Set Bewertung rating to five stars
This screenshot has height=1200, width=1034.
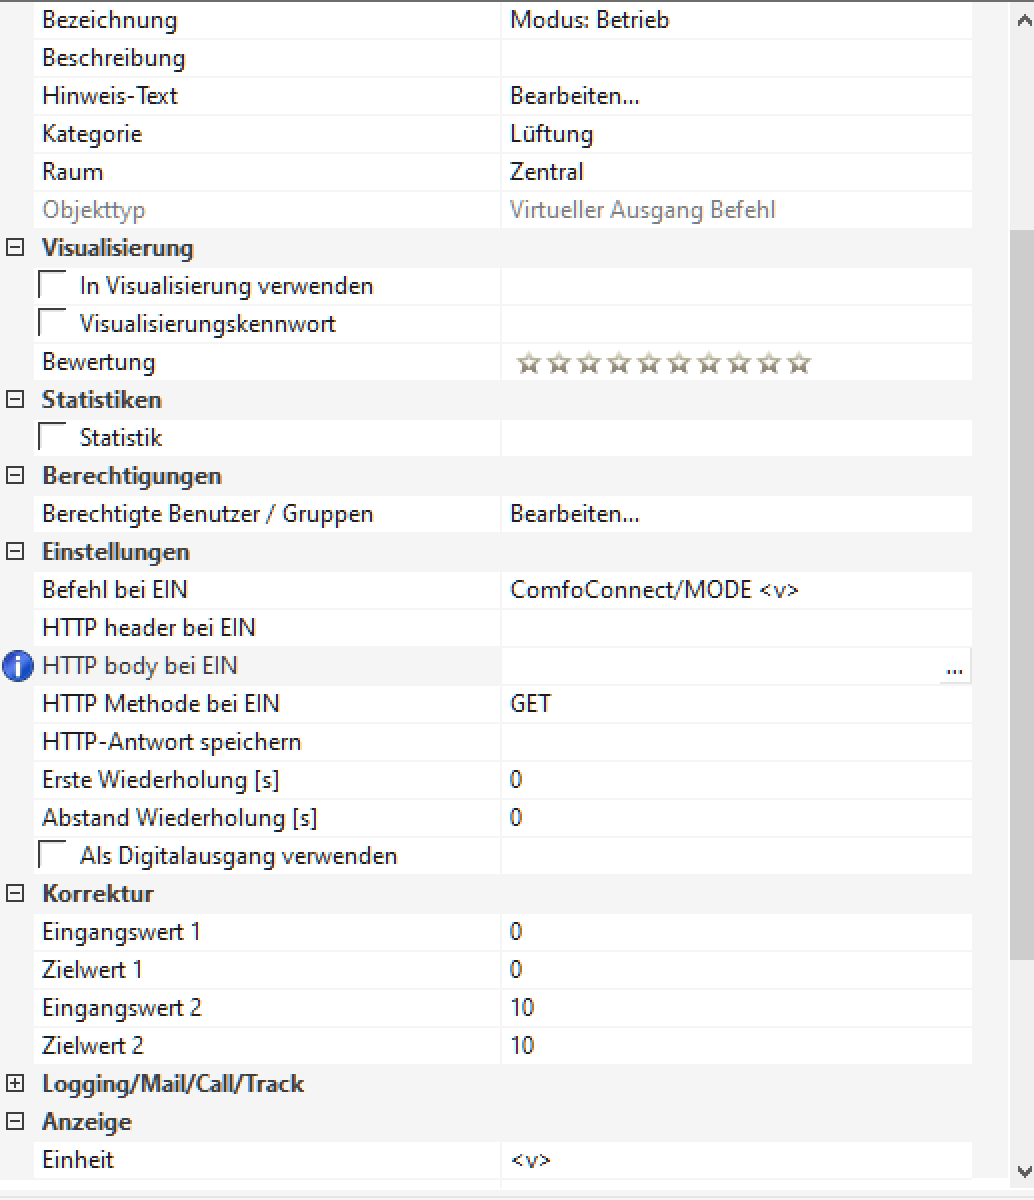click(x=648, y=363)
